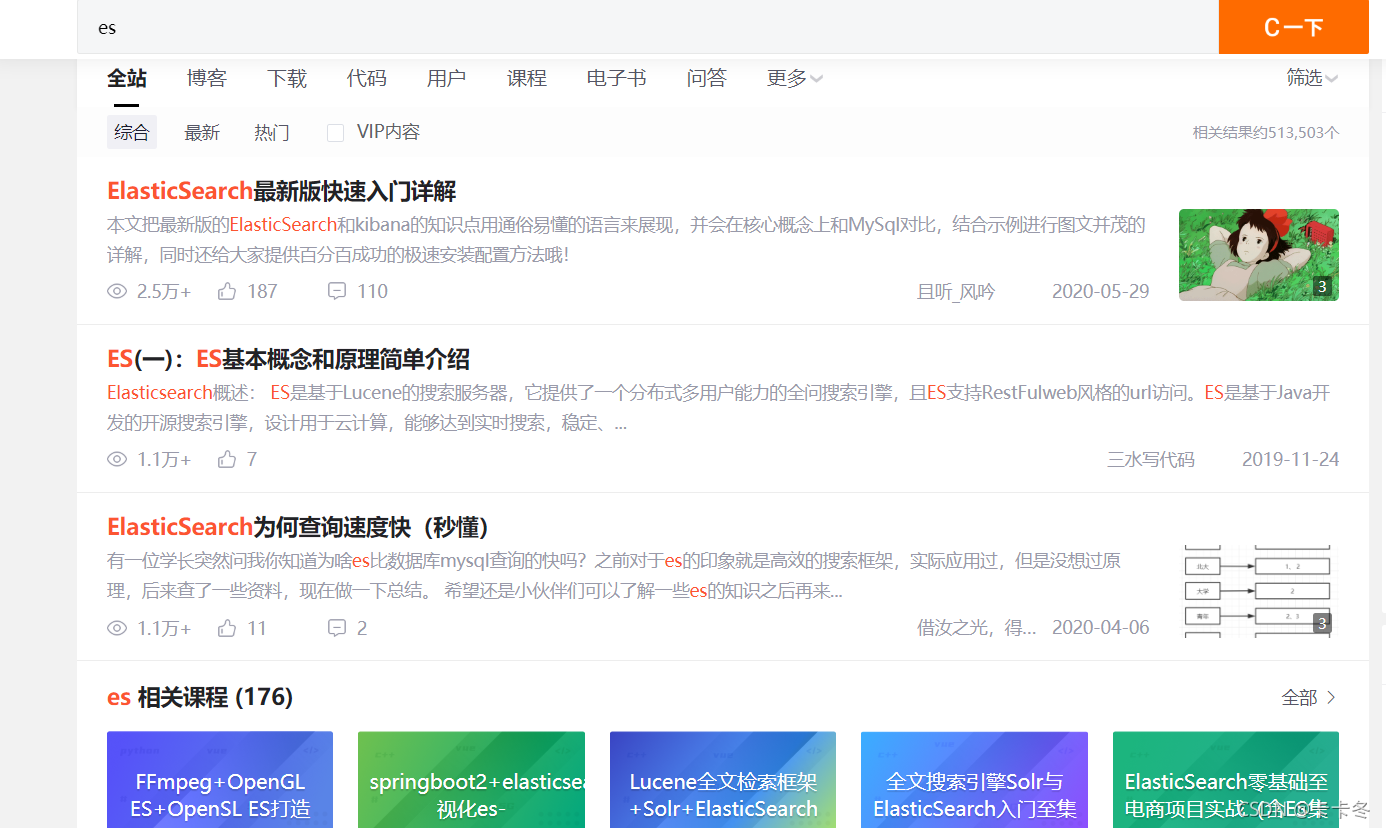Screen dimensions: 1386x828
Task: Open article ElasticSearch为何查询速度快（秒懂）
Action: pyautogui.click(x=297, y=527)
